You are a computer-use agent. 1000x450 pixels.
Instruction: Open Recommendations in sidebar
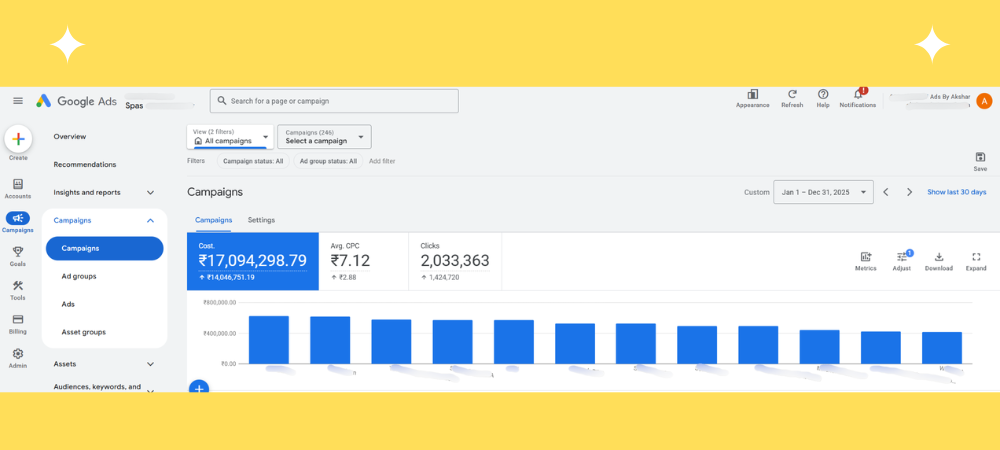[85, 164]
